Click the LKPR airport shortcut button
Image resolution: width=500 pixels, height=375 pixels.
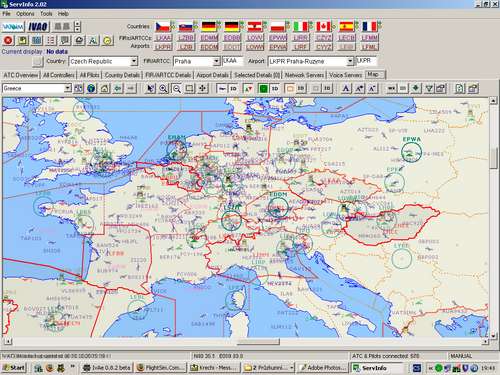click(163, 47)
